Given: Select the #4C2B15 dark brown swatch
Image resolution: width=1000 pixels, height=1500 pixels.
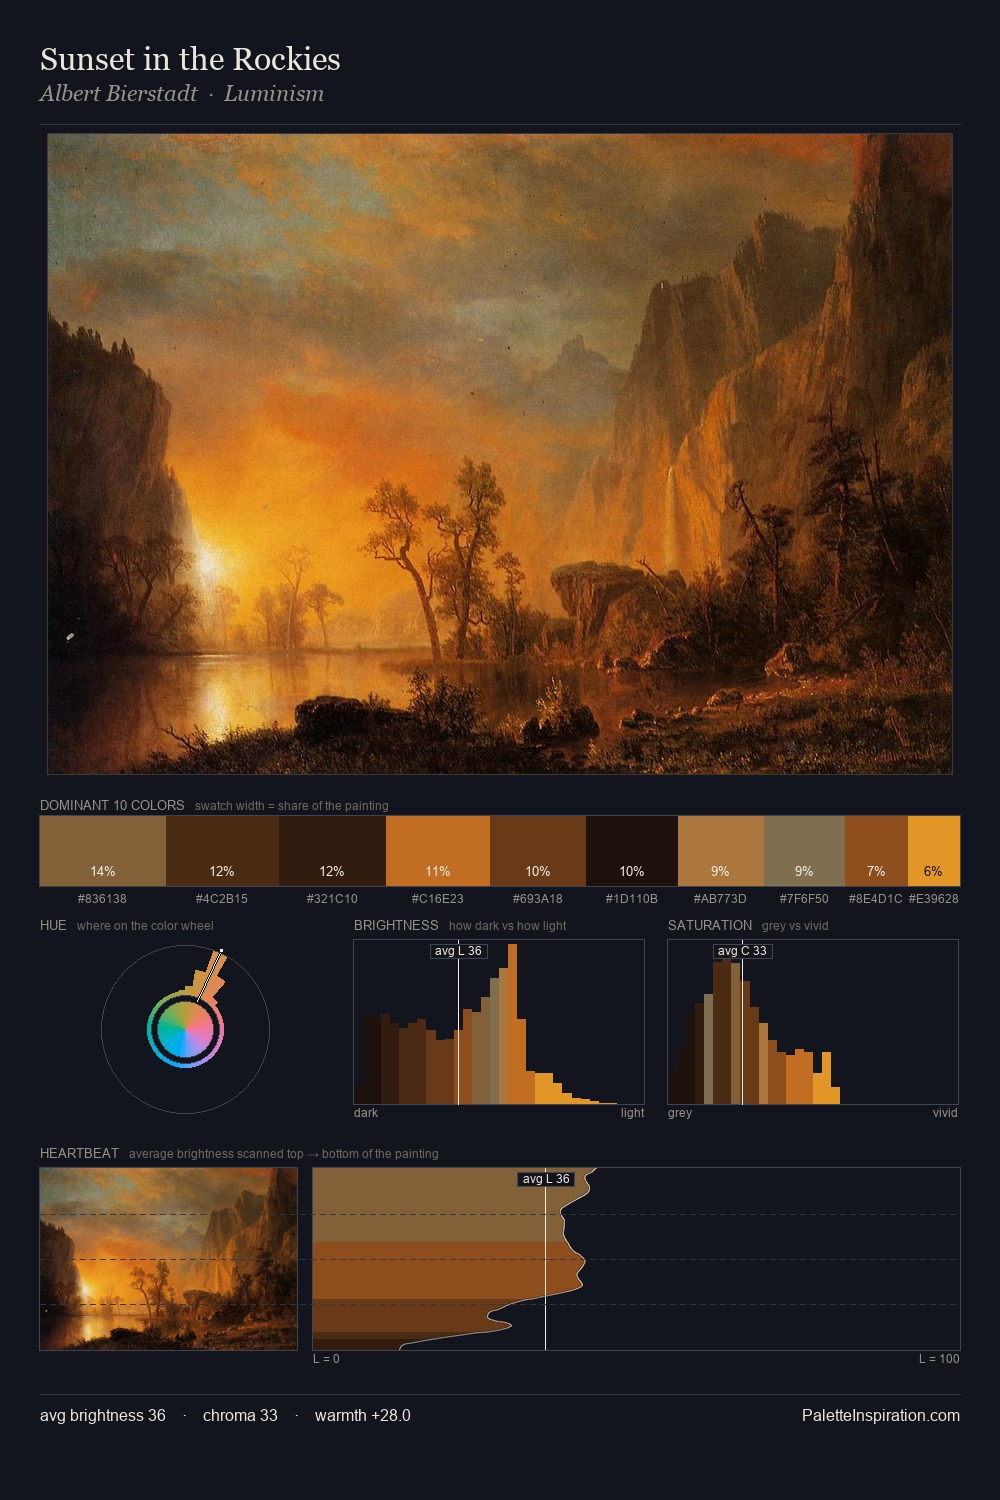Looking at the screenshot, I should point(222,851).
